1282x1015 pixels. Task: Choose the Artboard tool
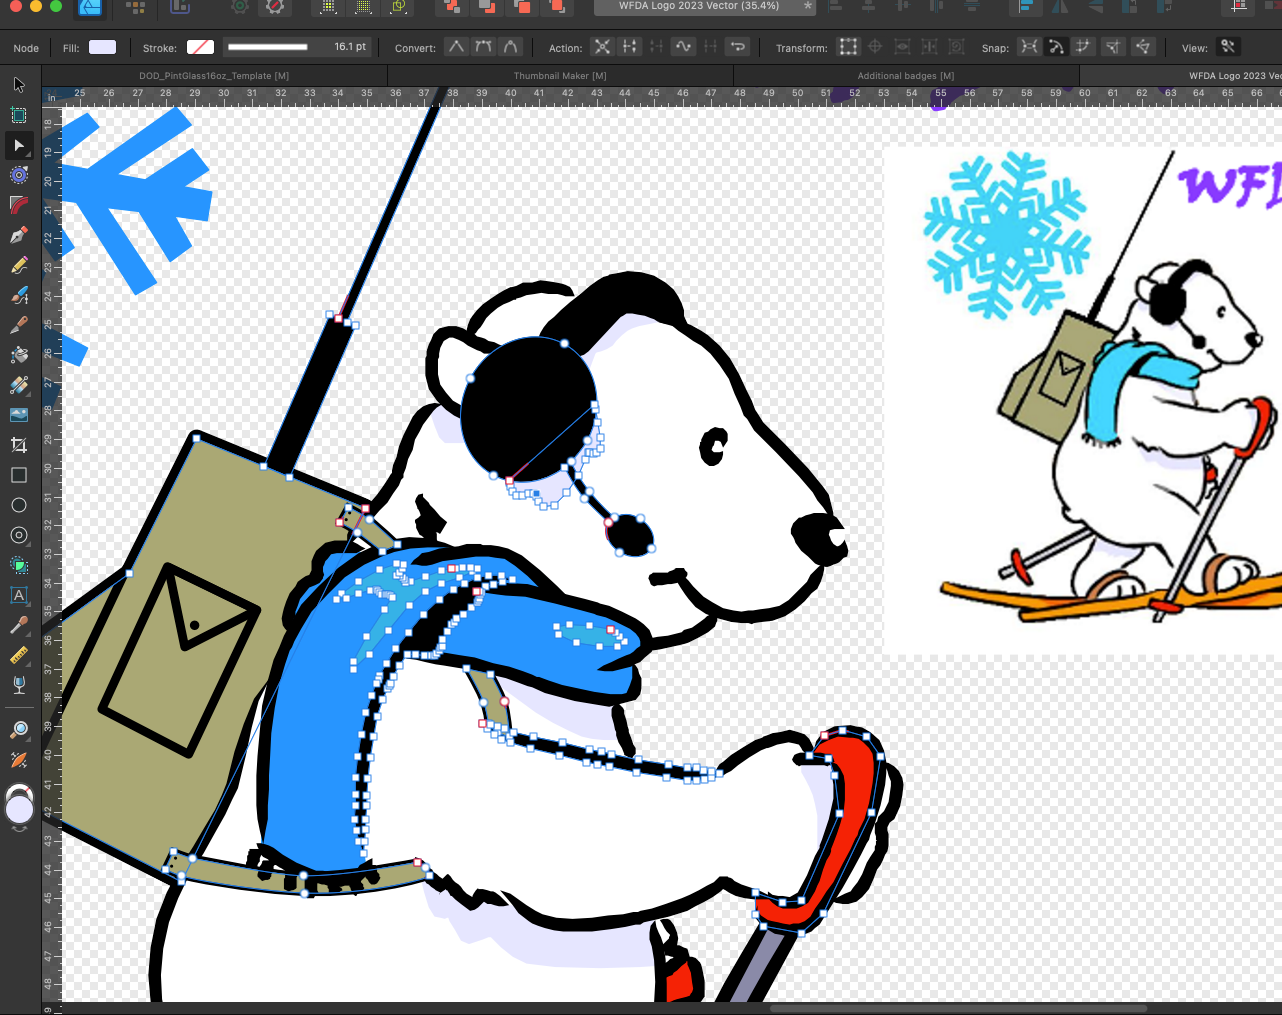tap(18, 115)
